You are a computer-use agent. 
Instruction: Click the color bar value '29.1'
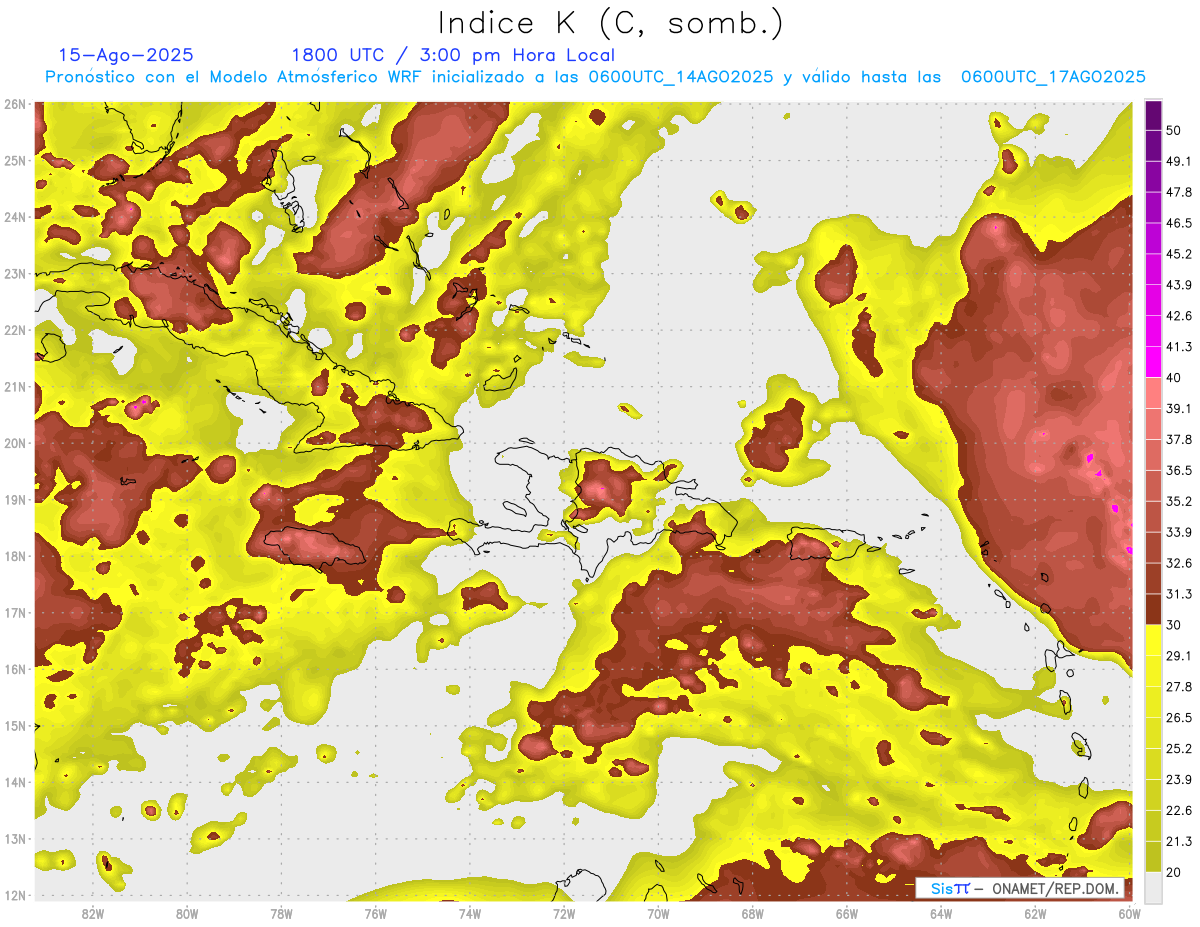coord(1179,656)
